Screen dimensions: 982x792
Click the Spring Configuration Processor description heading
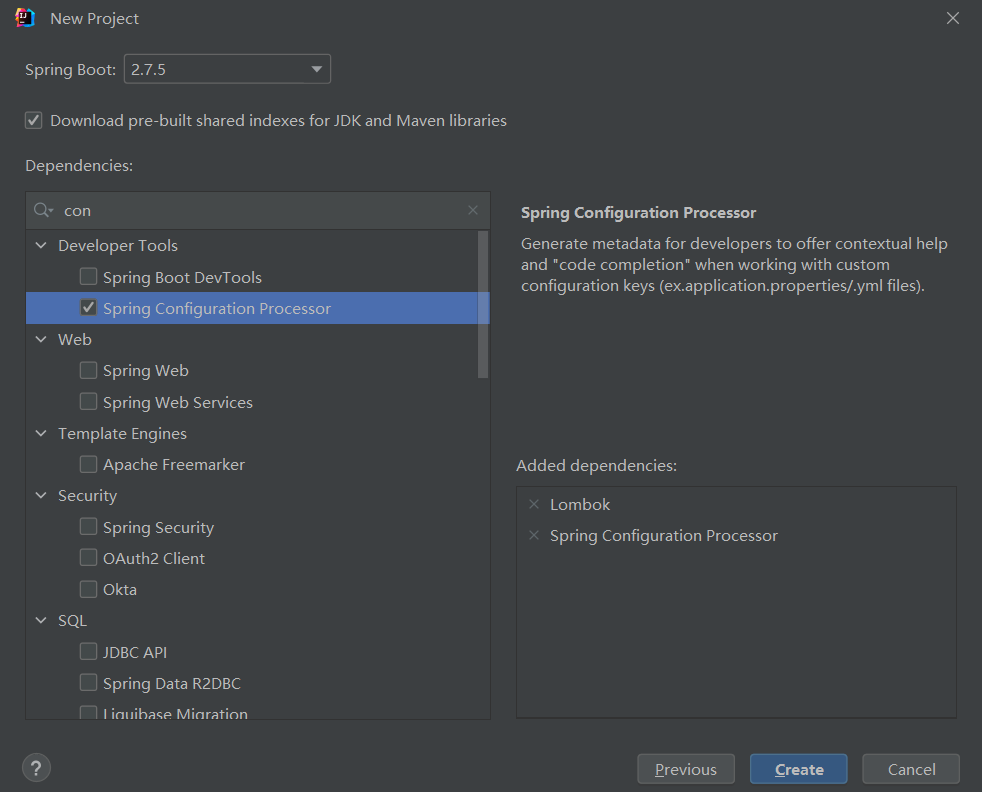click(638, 213)
